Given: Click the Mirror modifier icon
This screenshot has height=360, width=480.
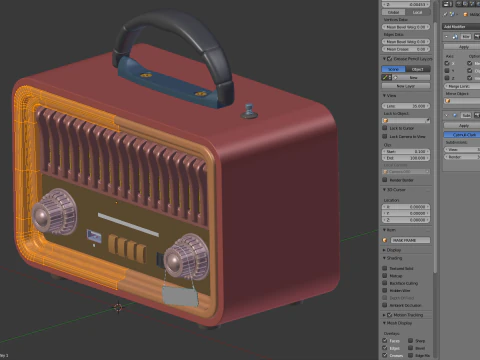Looking at the screenshot, I should pos(455,37).
